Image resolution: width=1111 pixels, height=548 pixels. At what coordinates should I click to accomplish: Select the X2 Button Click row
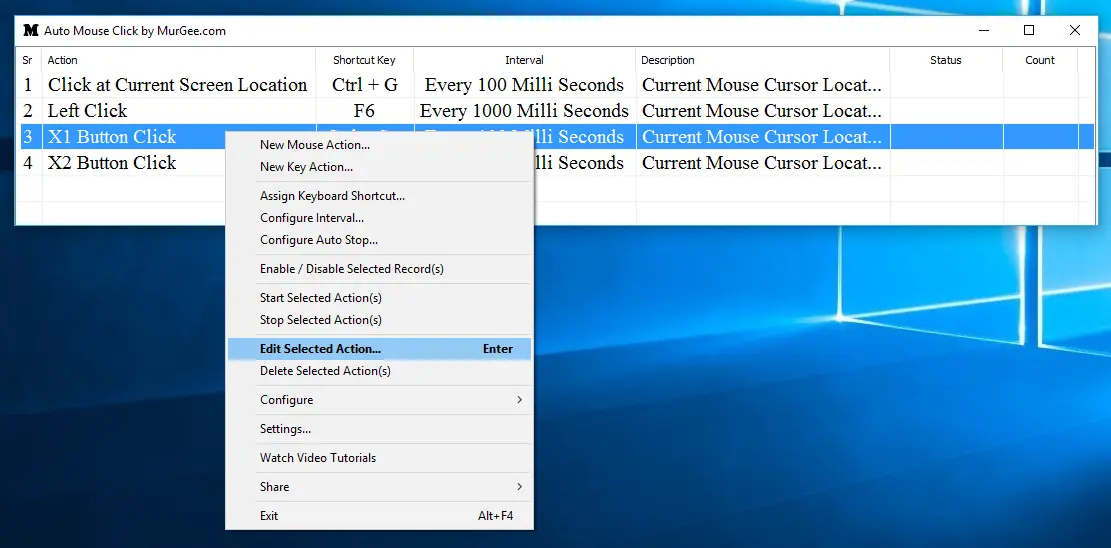click(112, 163)
